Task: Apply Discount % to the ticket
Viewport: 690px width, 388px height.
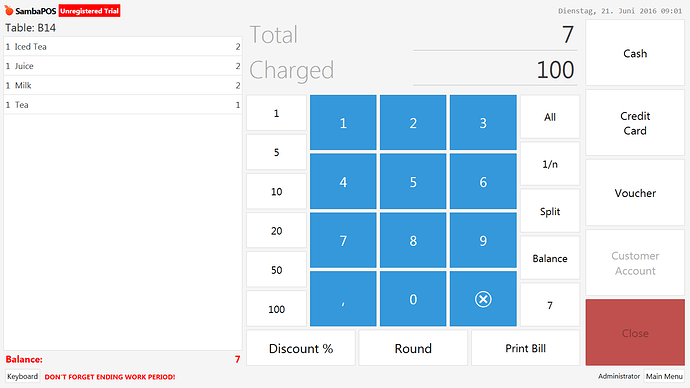Action: (301, 348)
